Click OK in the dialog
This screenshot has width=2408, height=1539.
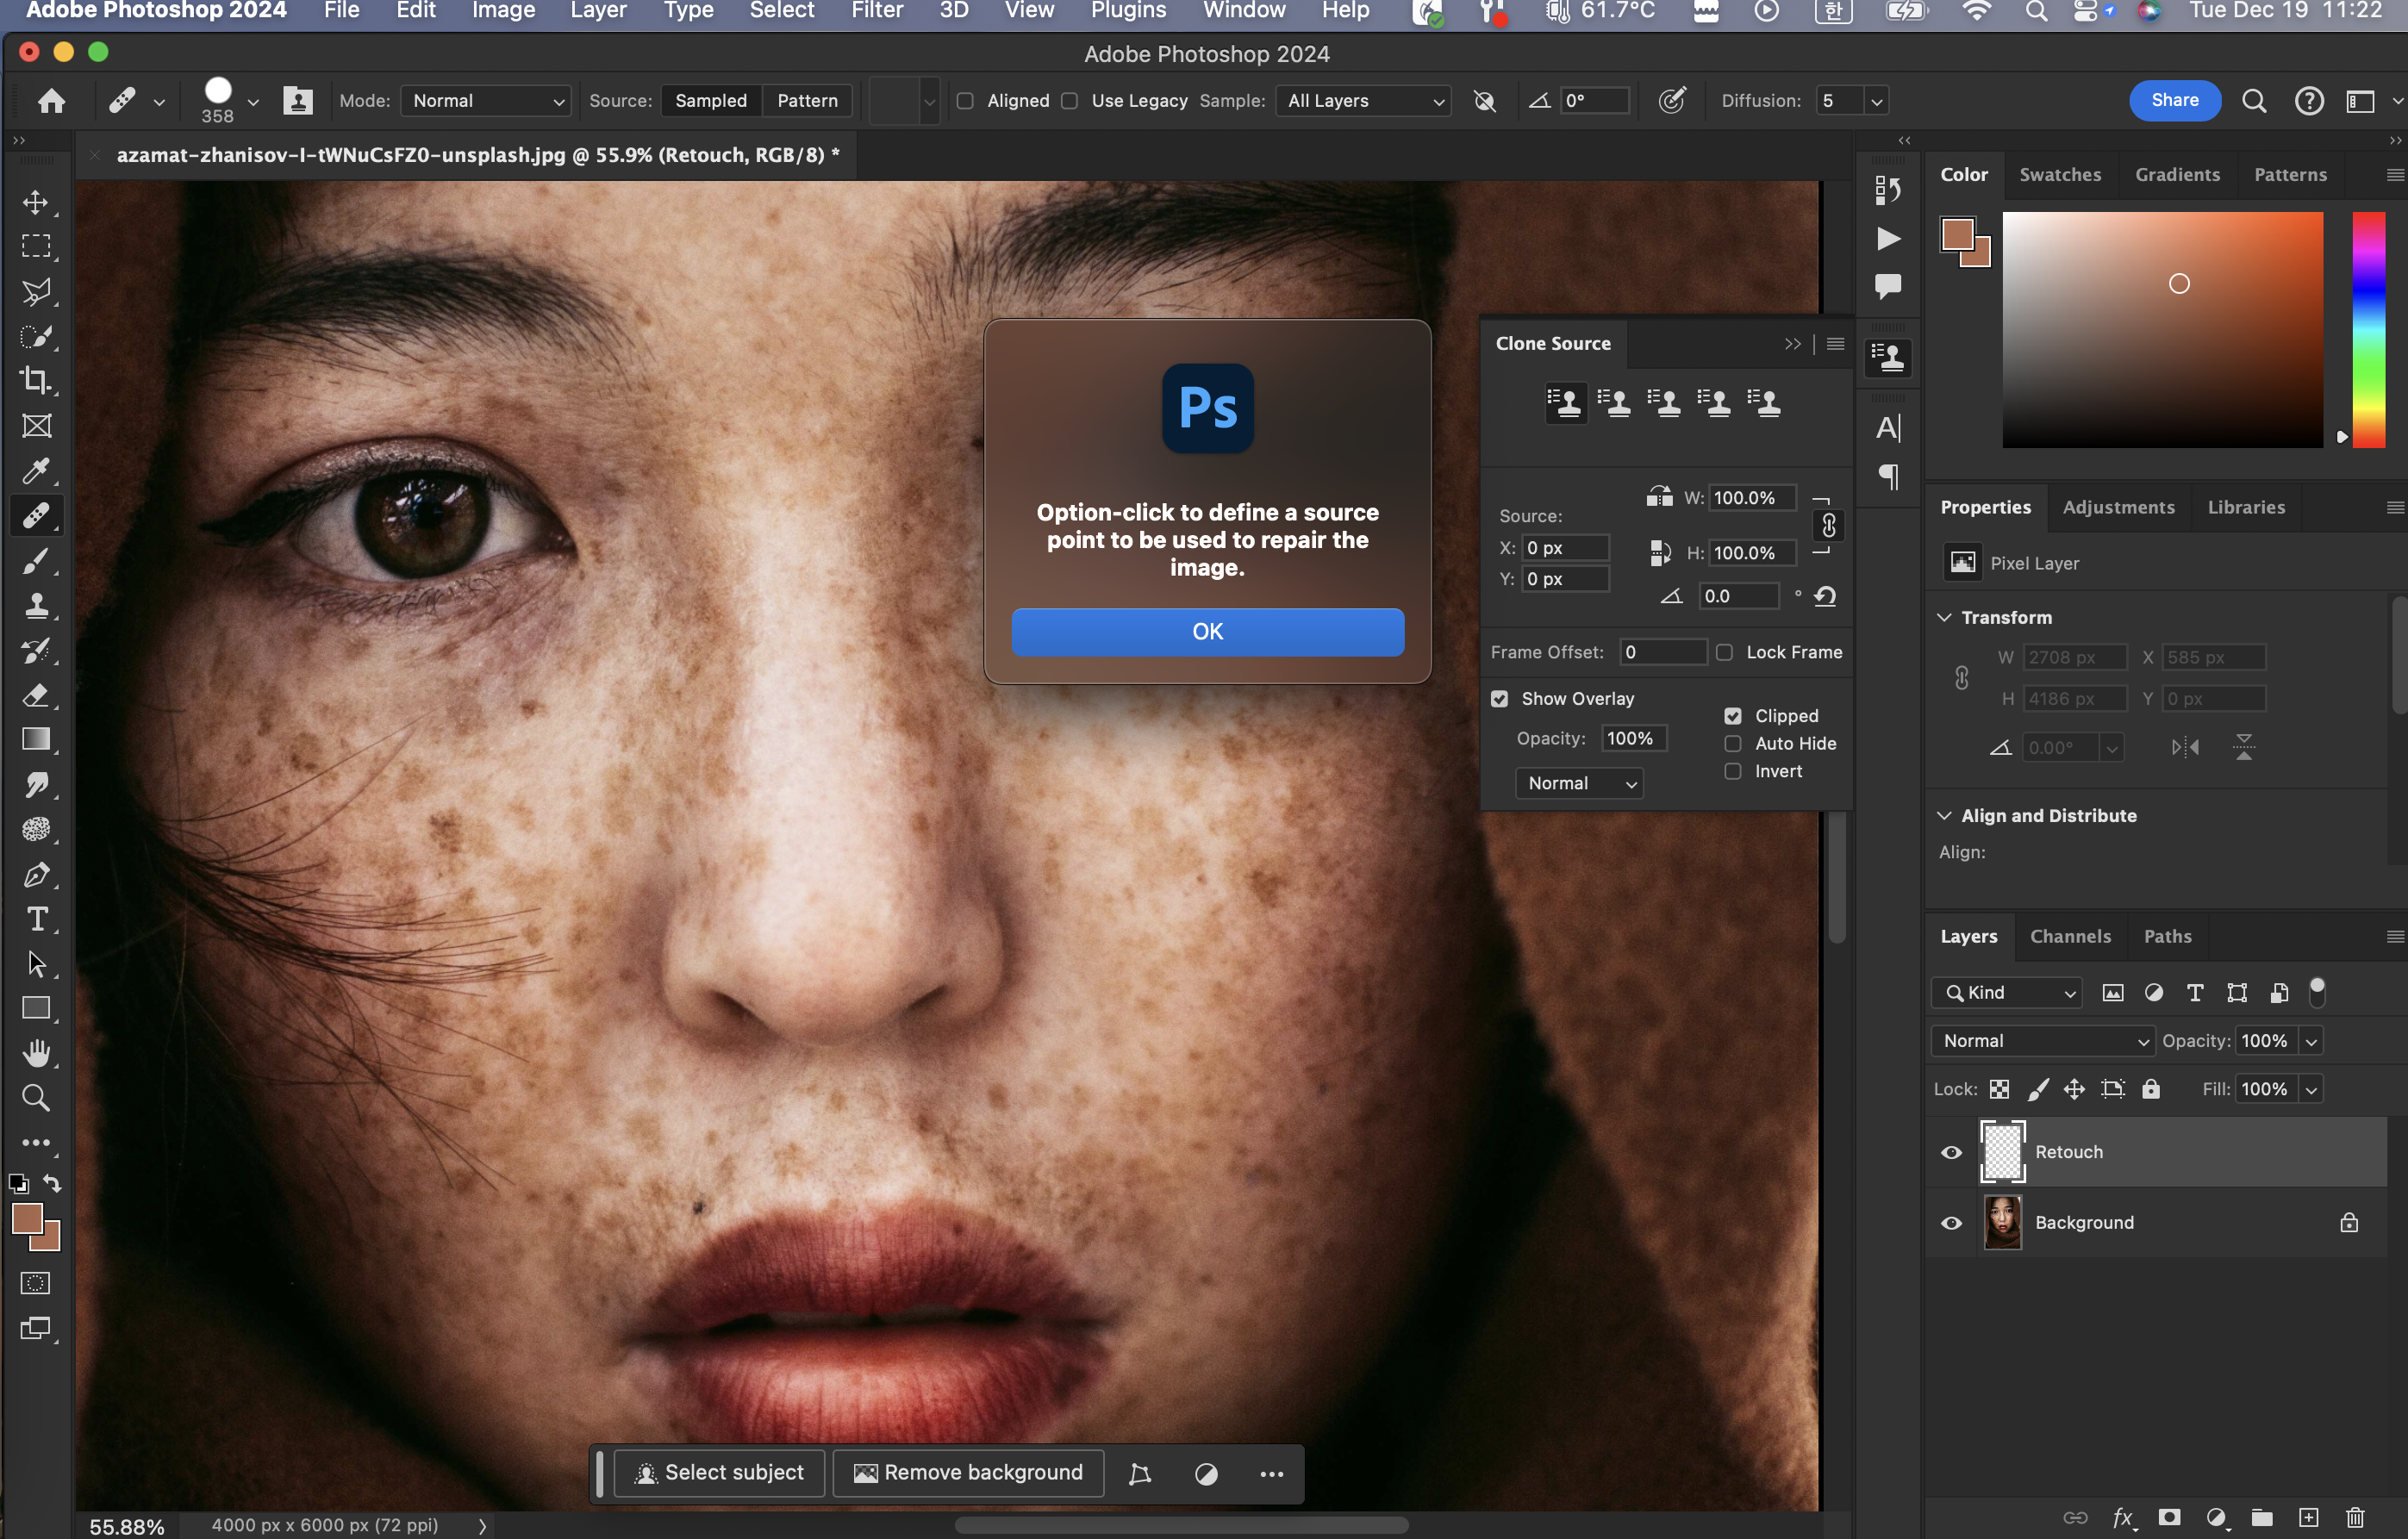pyautogui.click(x=1207, y=631)
